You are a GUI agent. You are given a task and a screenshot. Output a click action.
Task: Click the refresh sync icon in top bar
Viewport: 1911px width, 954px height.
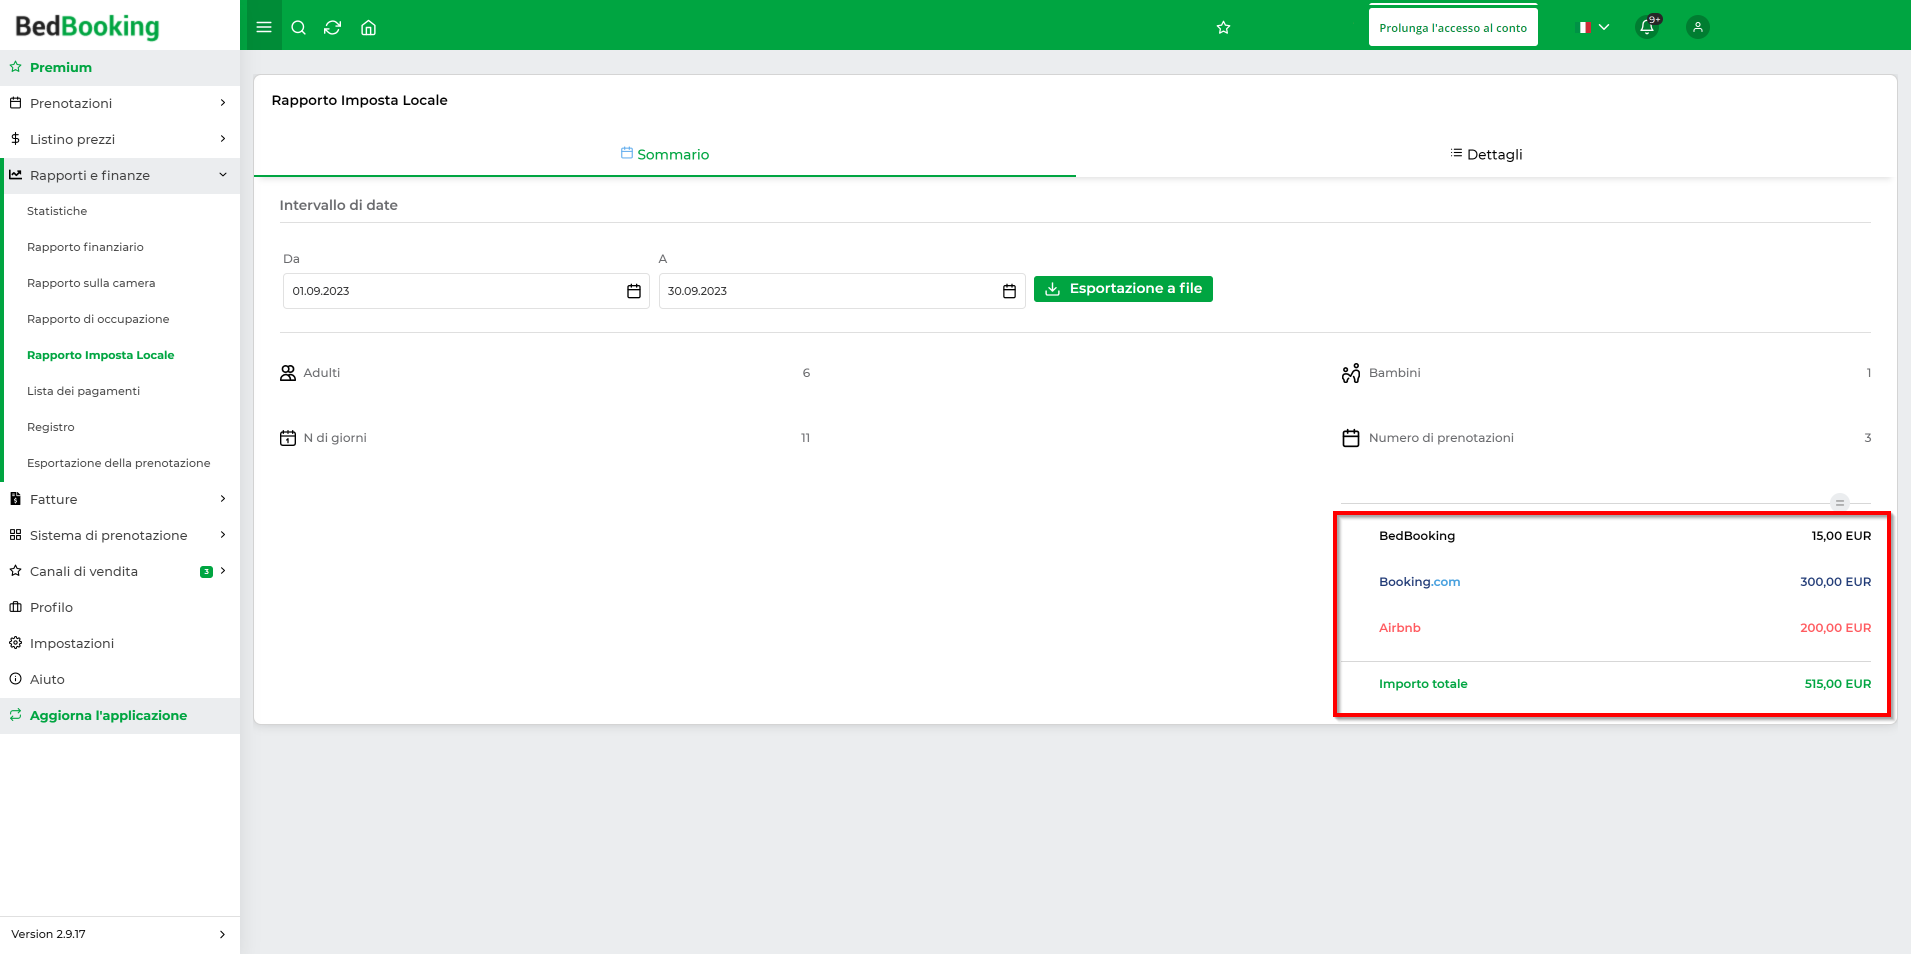click(333, 27)
